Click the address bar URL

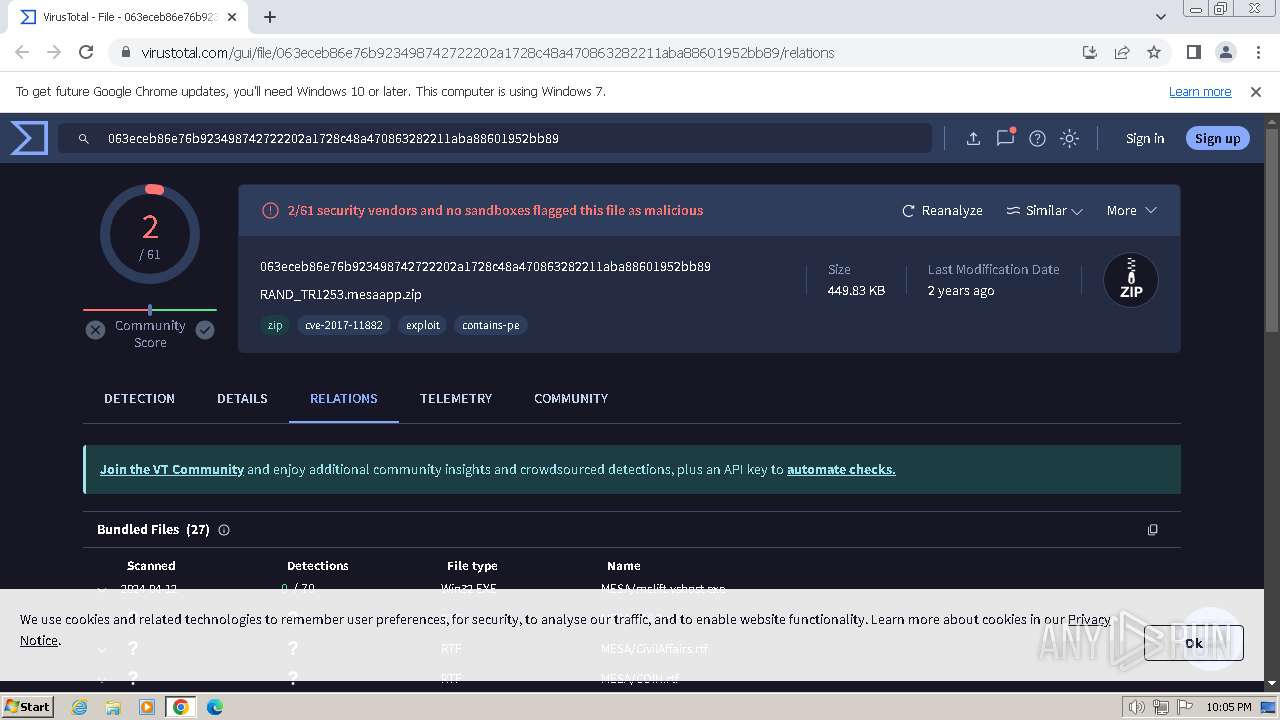(487, 53)
